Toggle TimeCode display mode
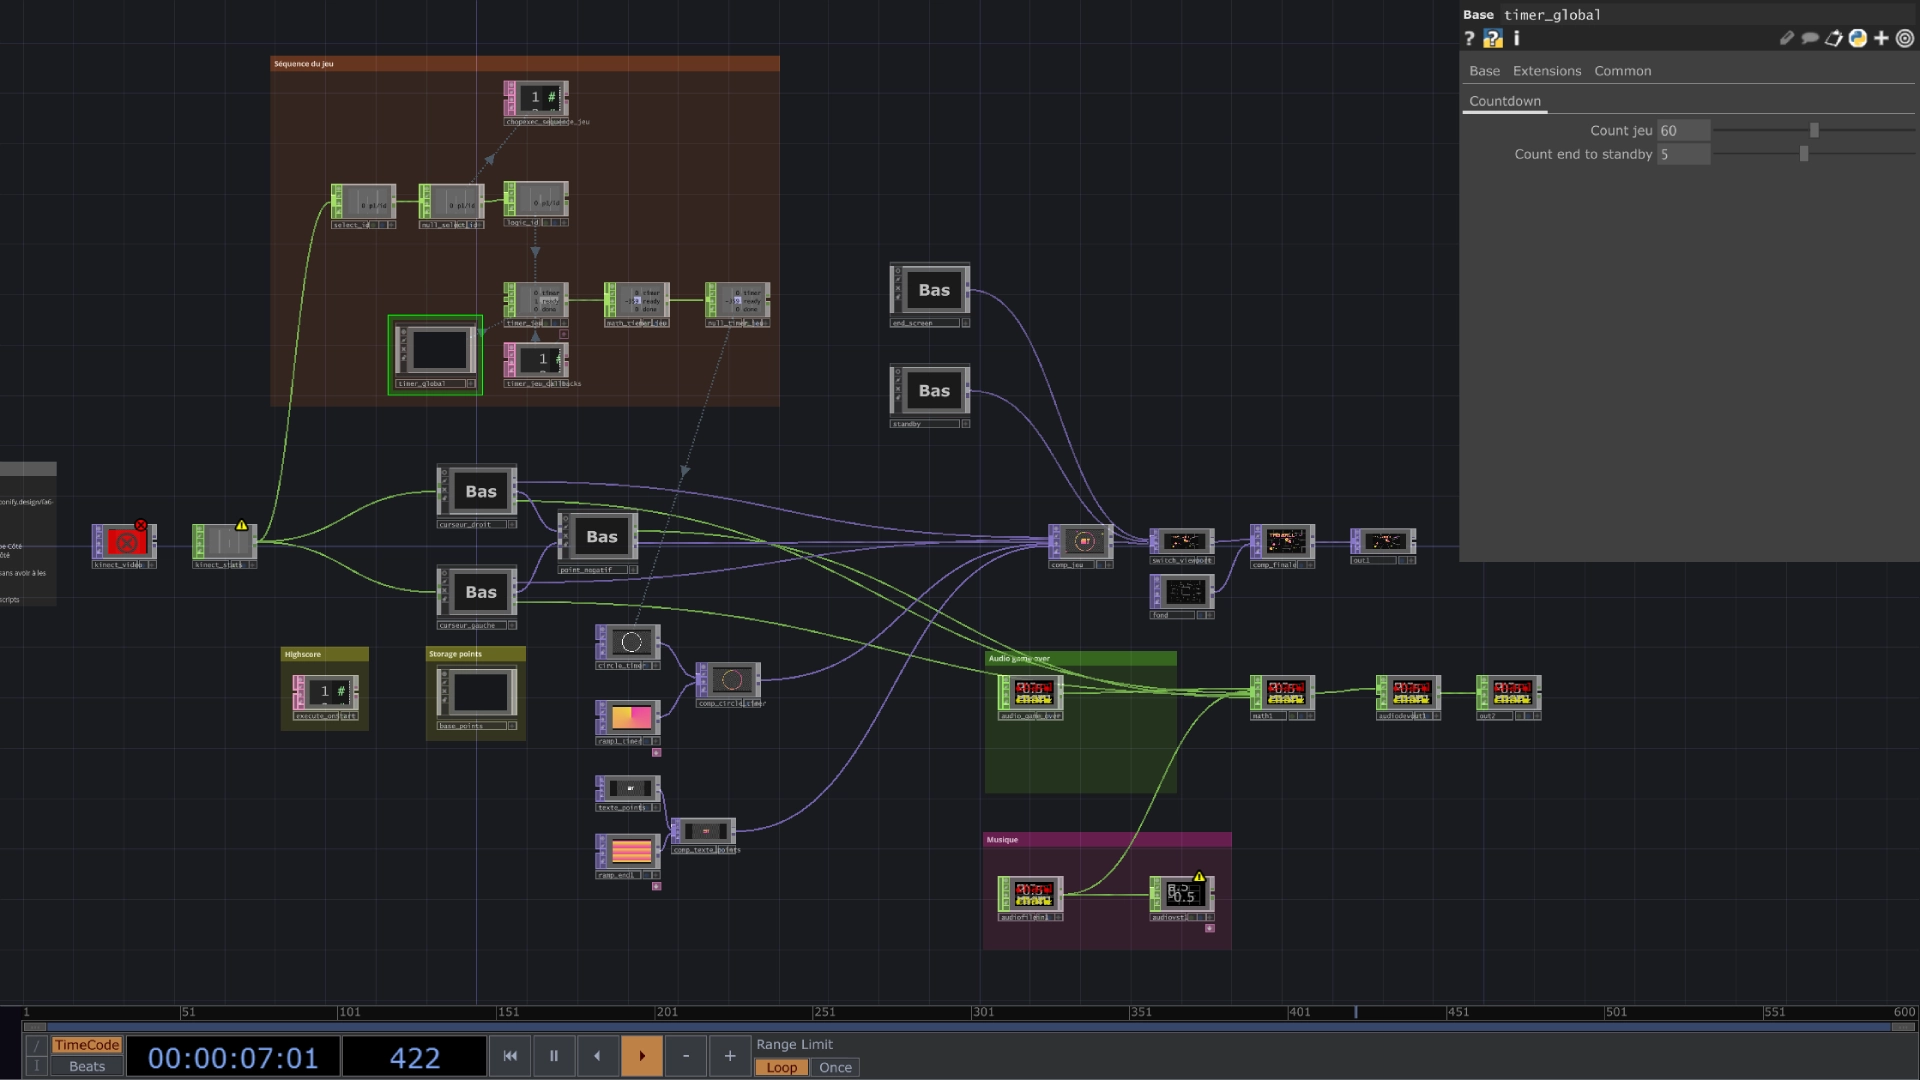This screenshot has width=1920, height=1080. pyautogui.click(x=87, y=1045)
